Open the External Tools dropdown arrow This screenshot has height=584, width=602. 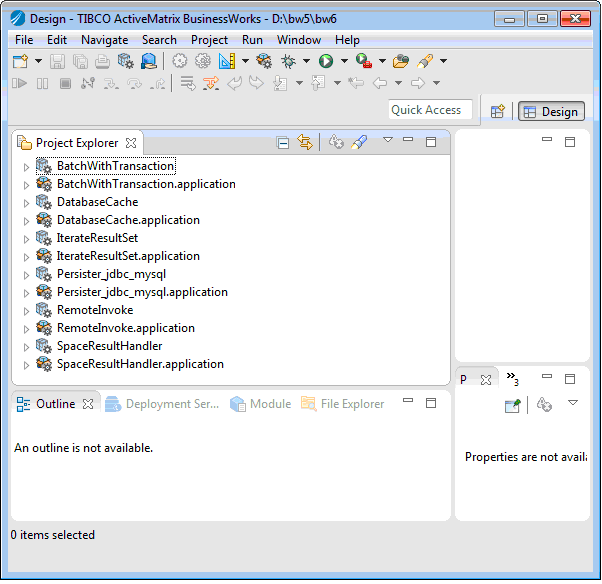[382, 61]
